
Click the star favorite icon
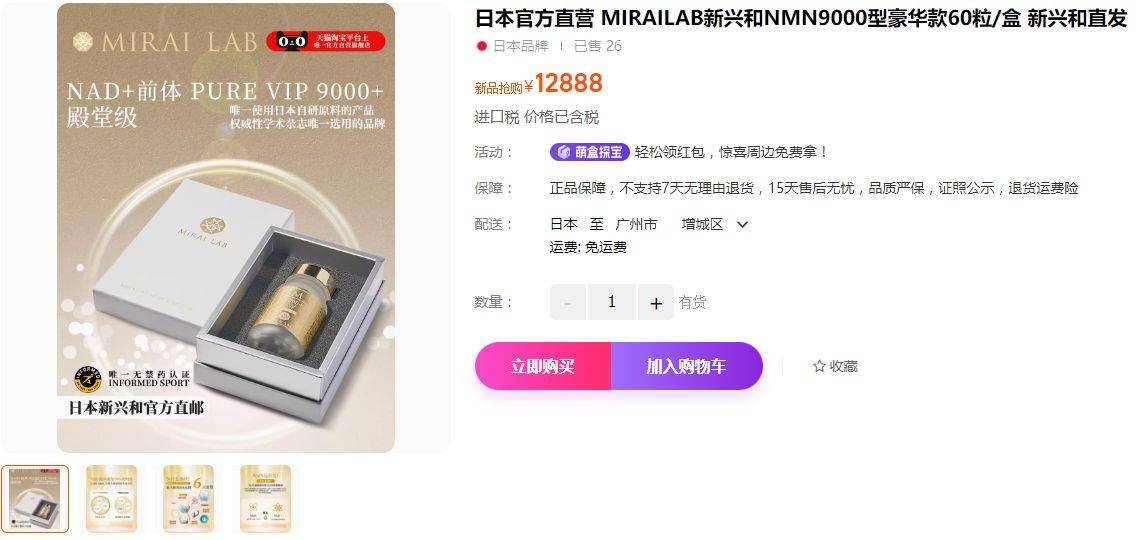point(819,366)
